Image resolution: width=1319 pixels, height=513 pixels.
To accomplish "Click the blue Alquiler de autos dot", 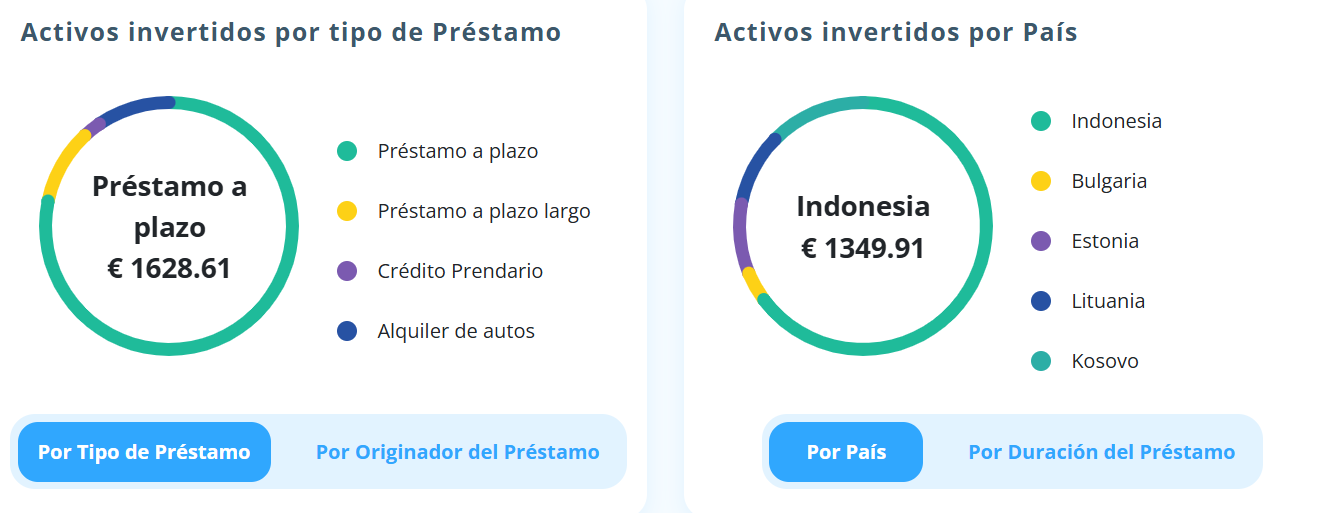I will coord(347,331).
